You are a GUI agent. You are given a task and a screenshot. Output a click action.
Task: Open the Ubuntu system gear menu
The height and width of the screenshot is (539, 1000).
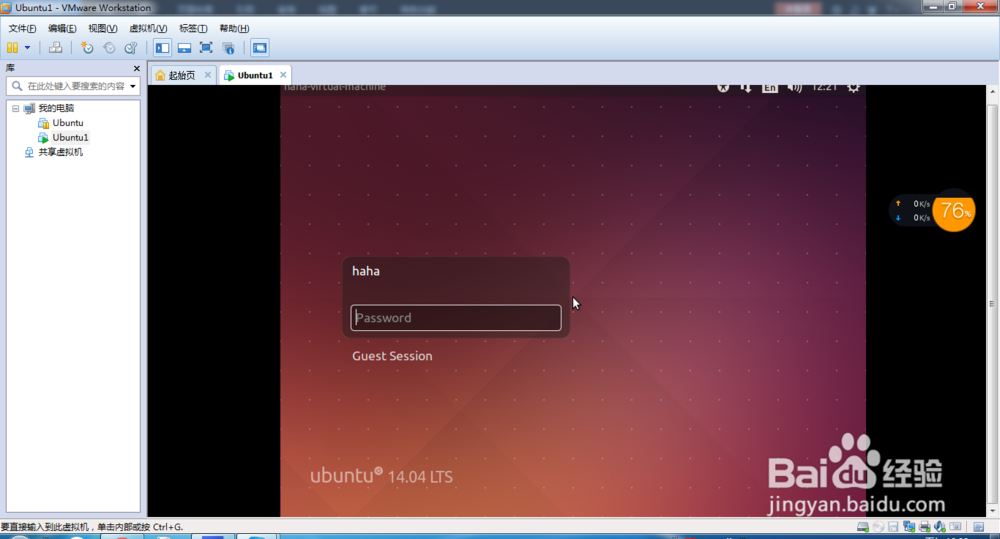(x=853, y=87)
